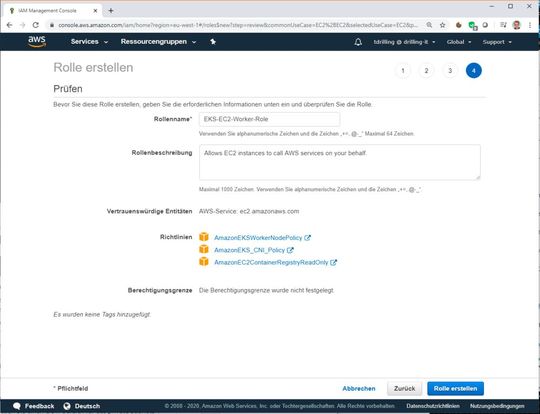Click inside the Rollenbeschreibung text area
The image size is (540, 414).
[340, 162]
